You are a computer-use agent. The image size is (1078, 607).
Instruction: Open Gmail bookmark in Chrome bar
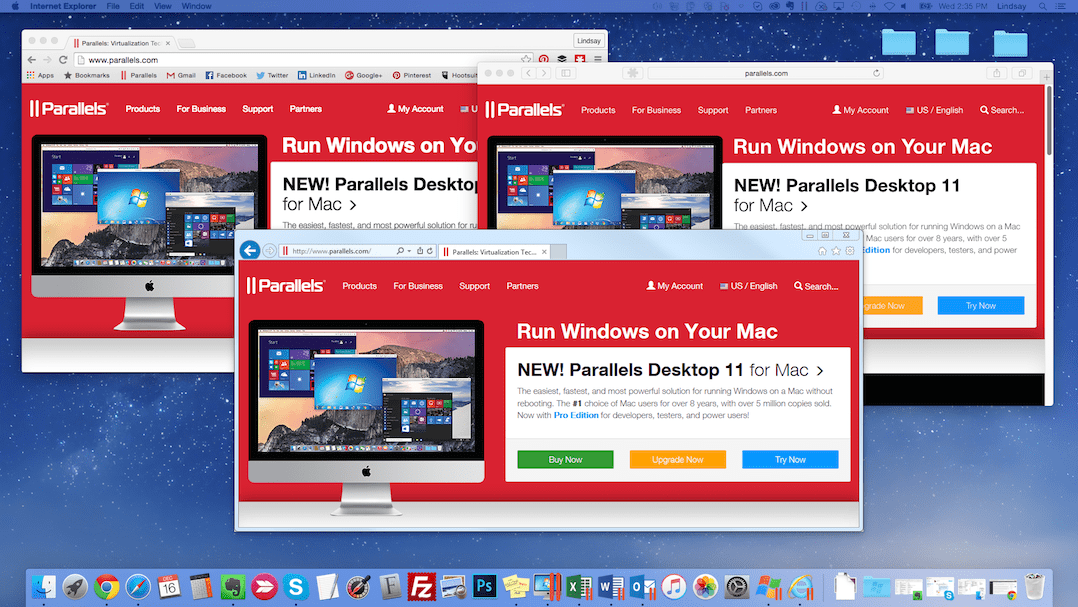[x=182, y=75]
